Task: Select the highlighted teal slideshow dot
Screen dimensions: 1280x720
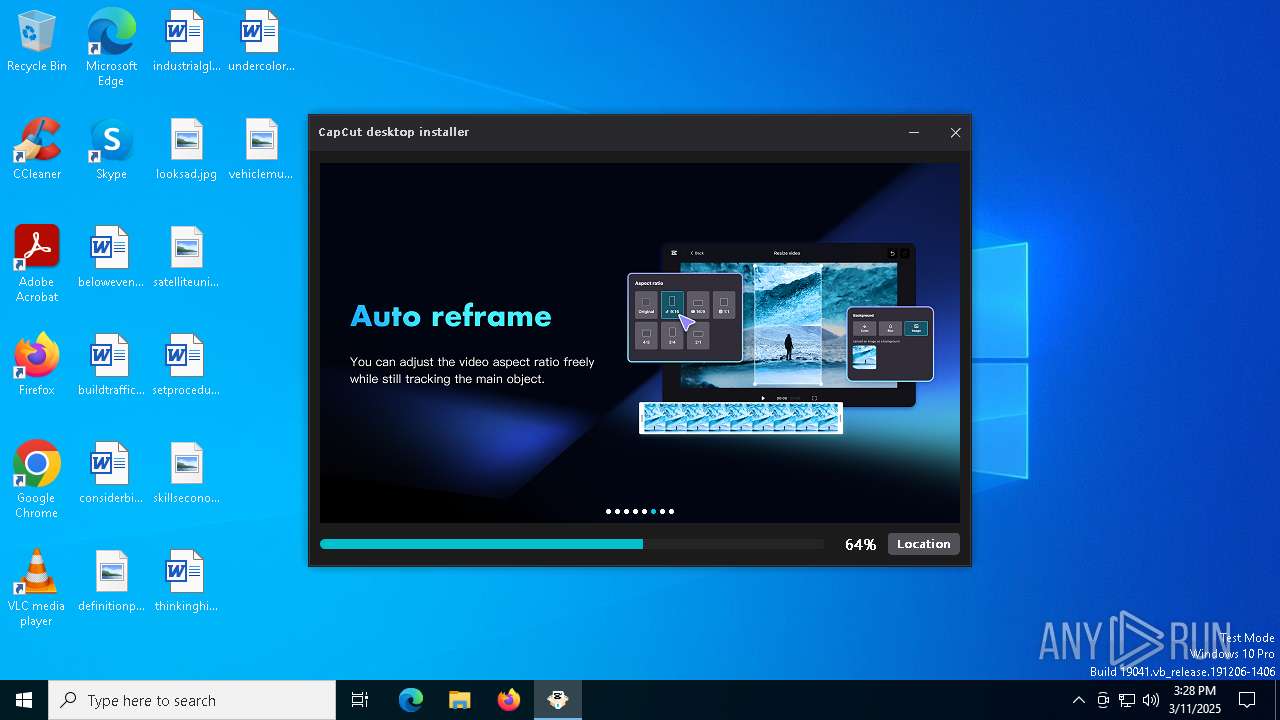Action: click(x=653, y=511)
